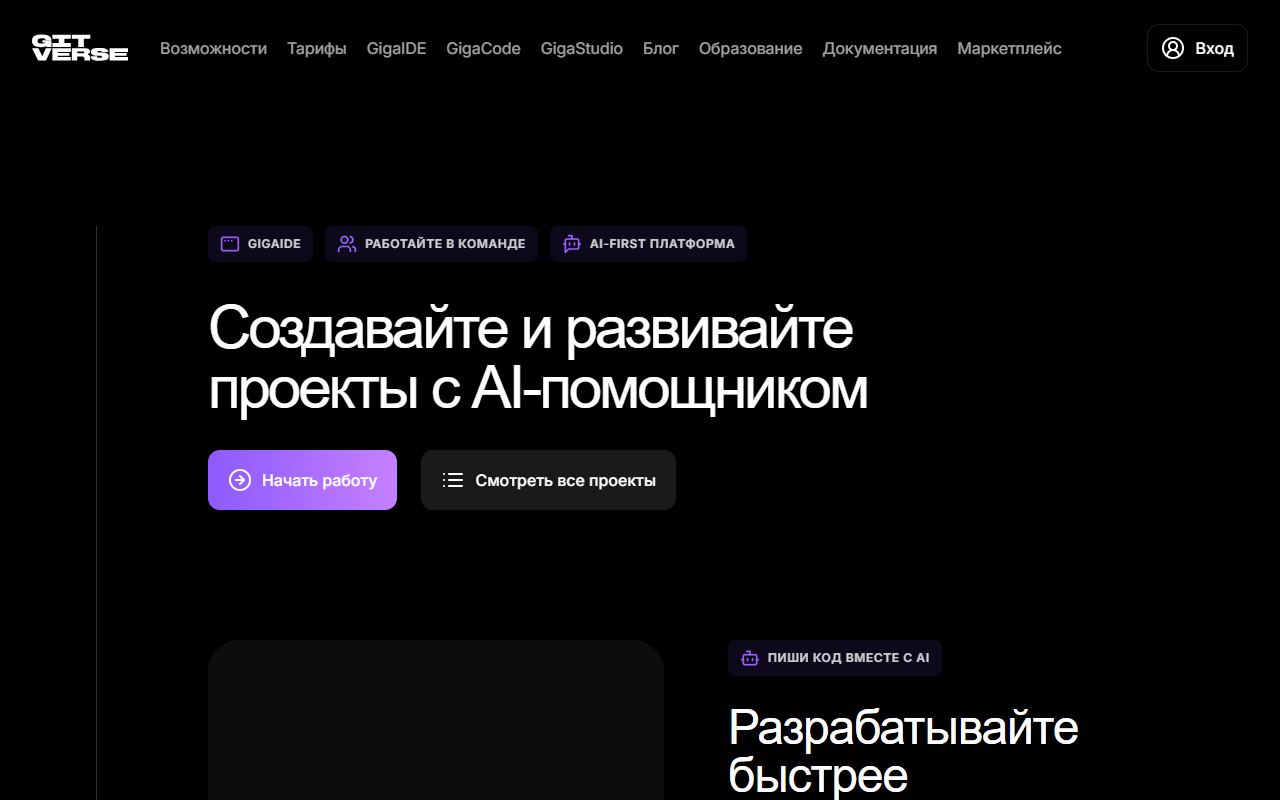Viewport: 1280px width, 800px height.
Task: Click the list icon on Смотреть все проекты
Action: pos(453,480)
